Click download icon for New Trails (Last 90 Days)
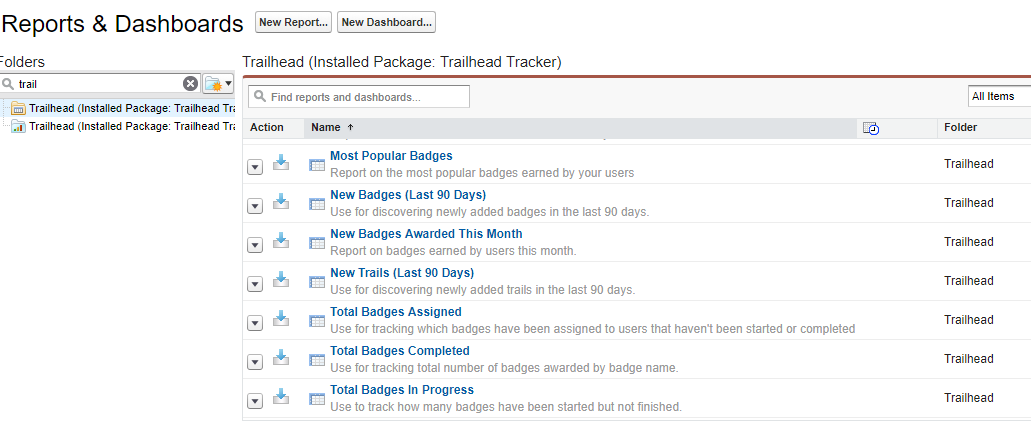The width and height of the screenshot is (1031, 421). 281,278
